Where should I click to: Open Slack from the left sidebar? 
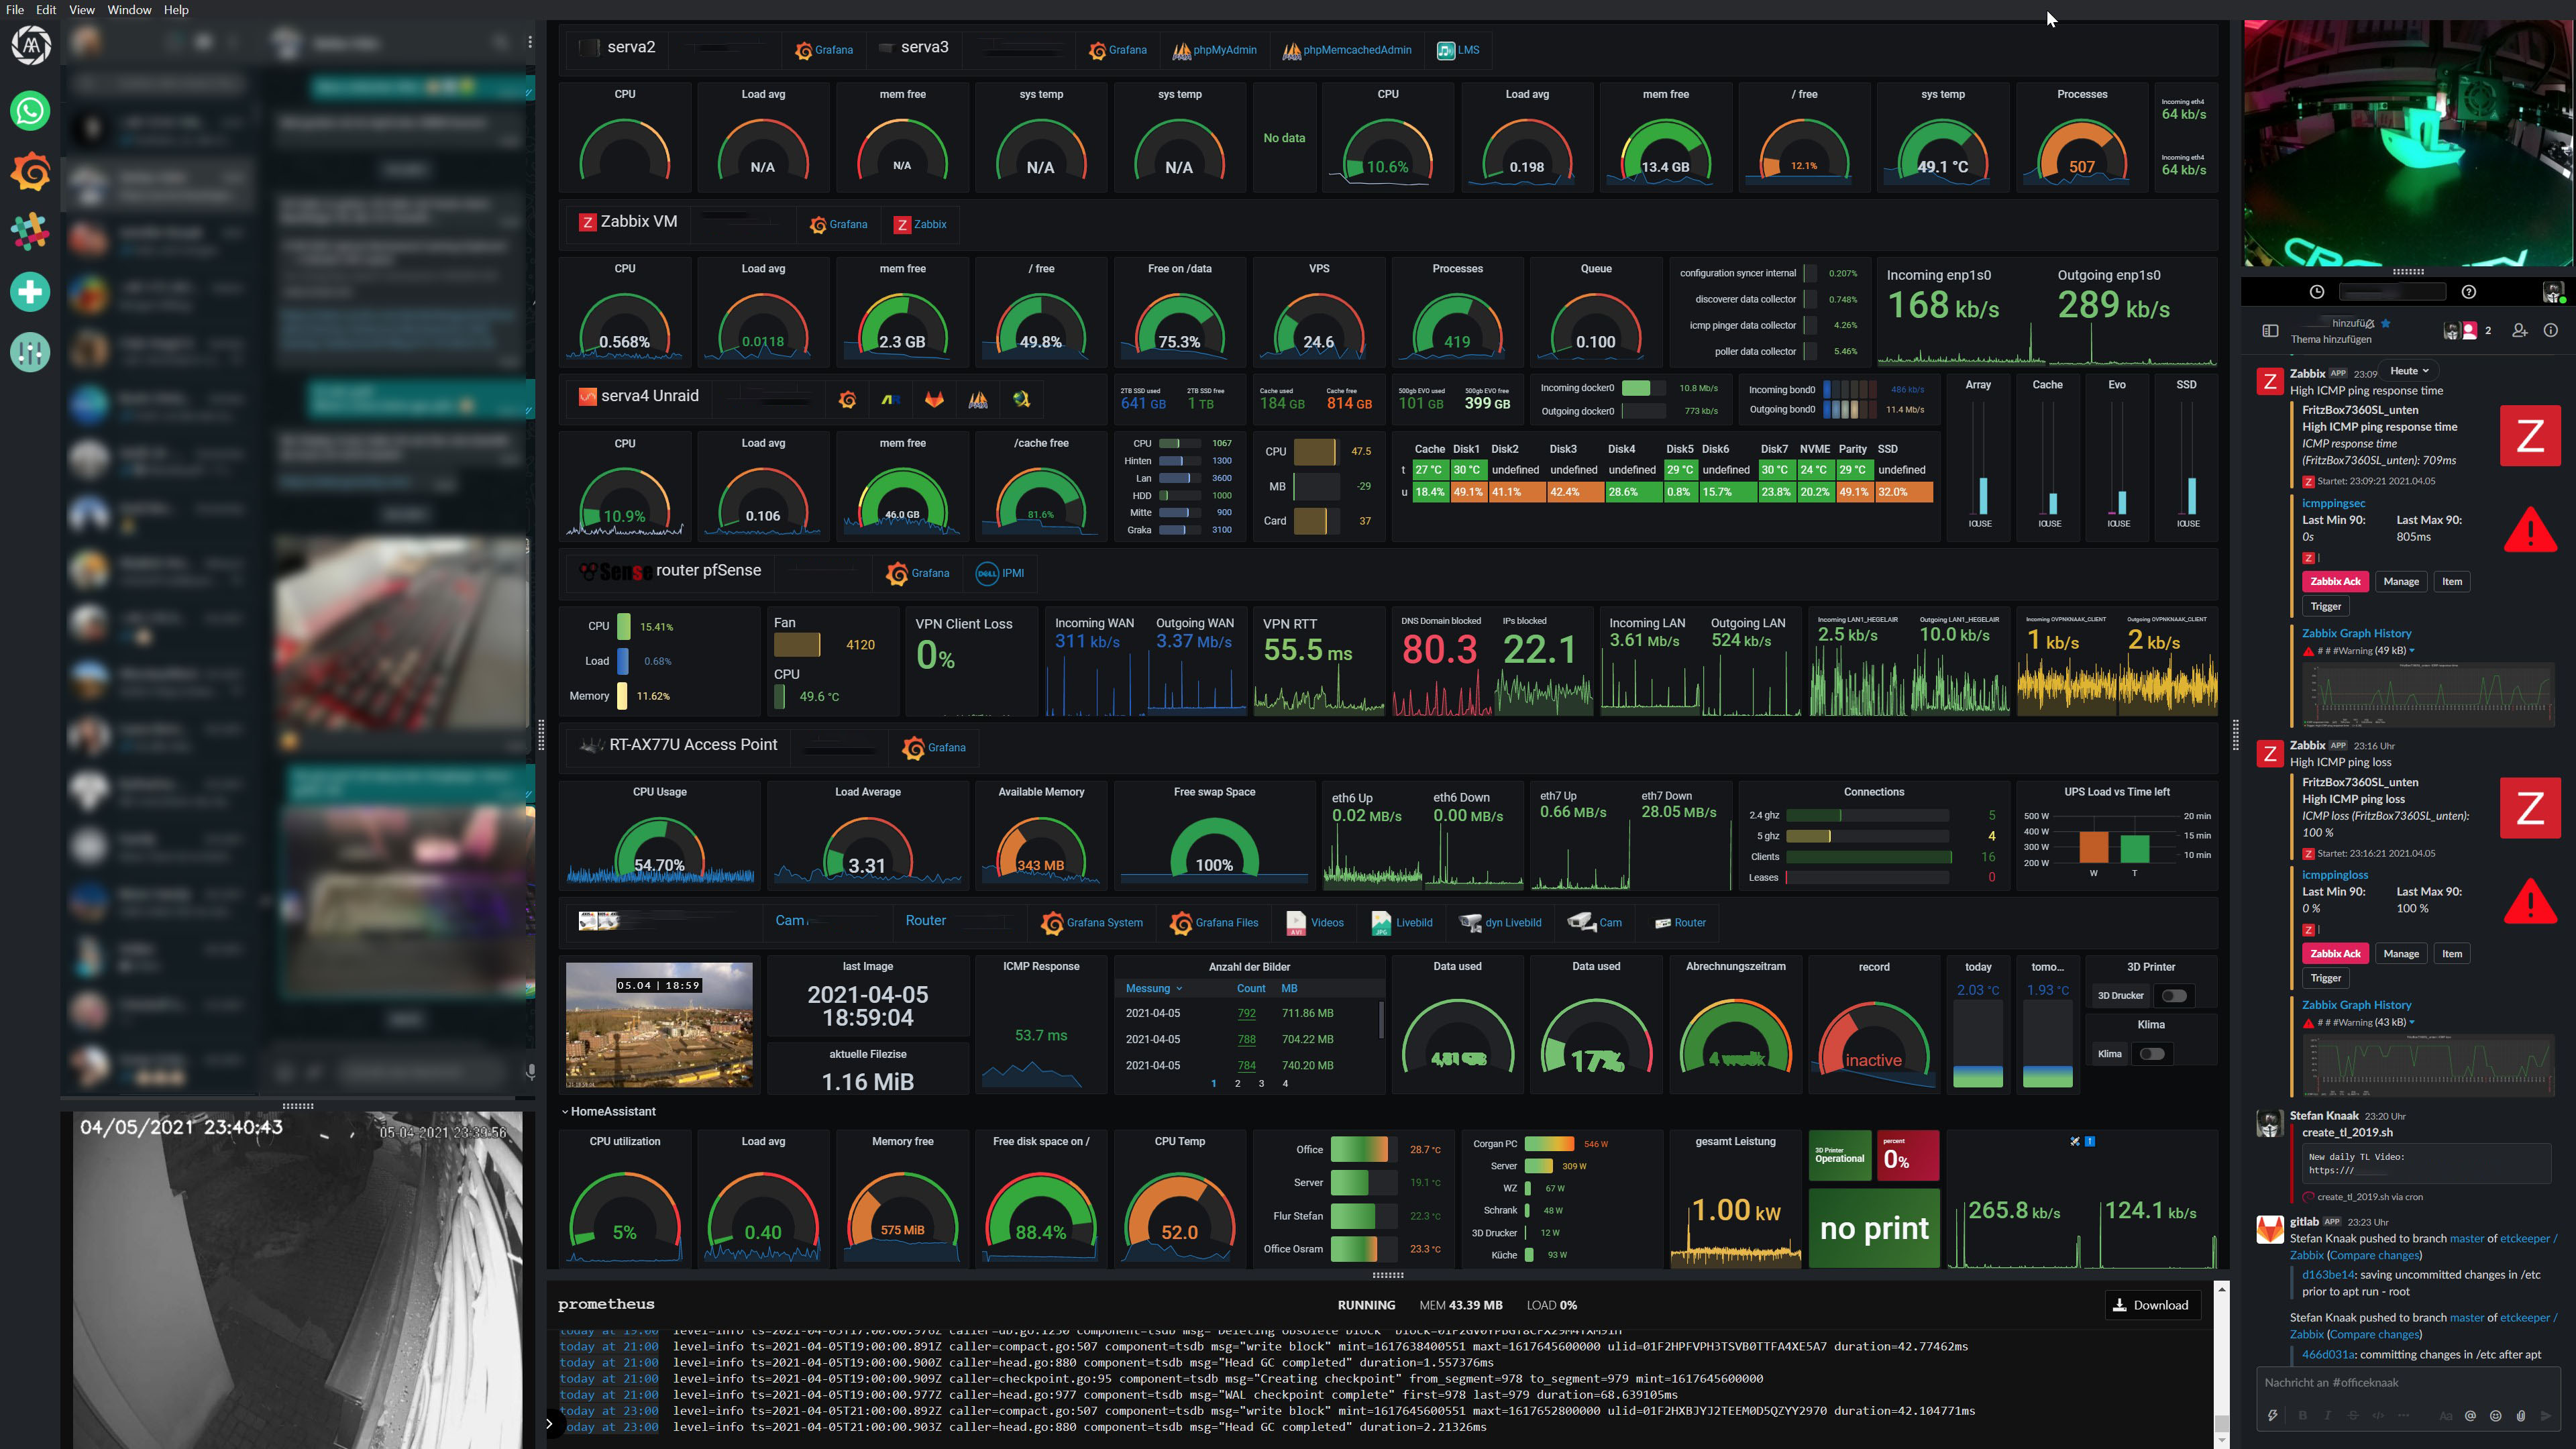click(x=30, y=231)
